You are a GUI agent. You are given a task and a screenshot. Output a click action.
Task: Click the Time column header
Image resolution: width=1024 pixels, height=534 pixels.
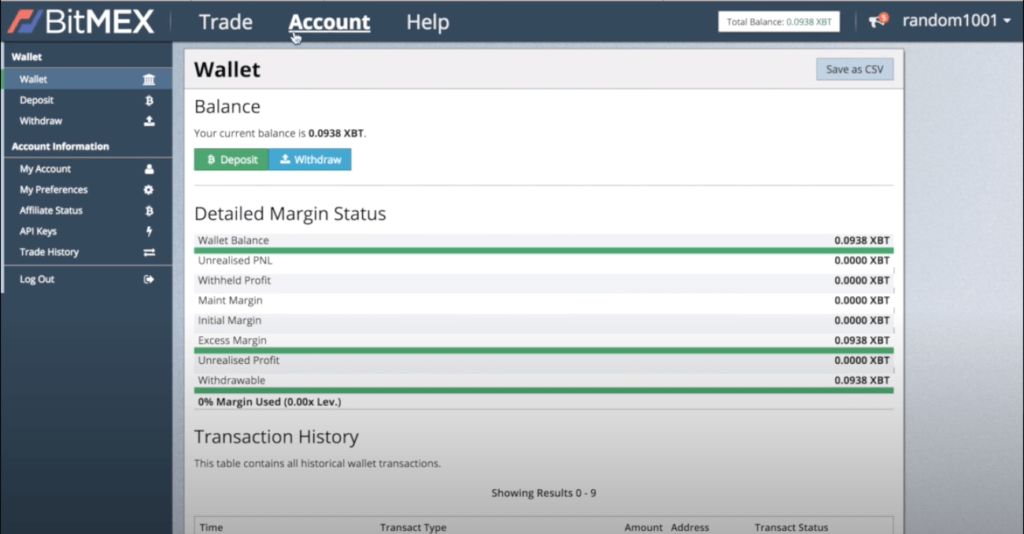tap(211, 527)
